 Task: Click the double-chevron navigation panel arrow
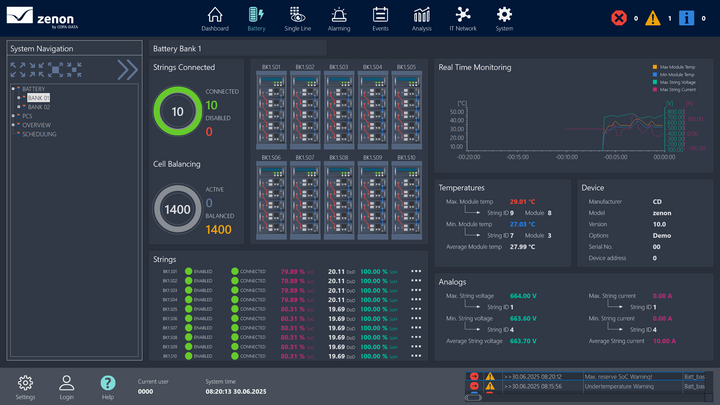pos(127,70)
